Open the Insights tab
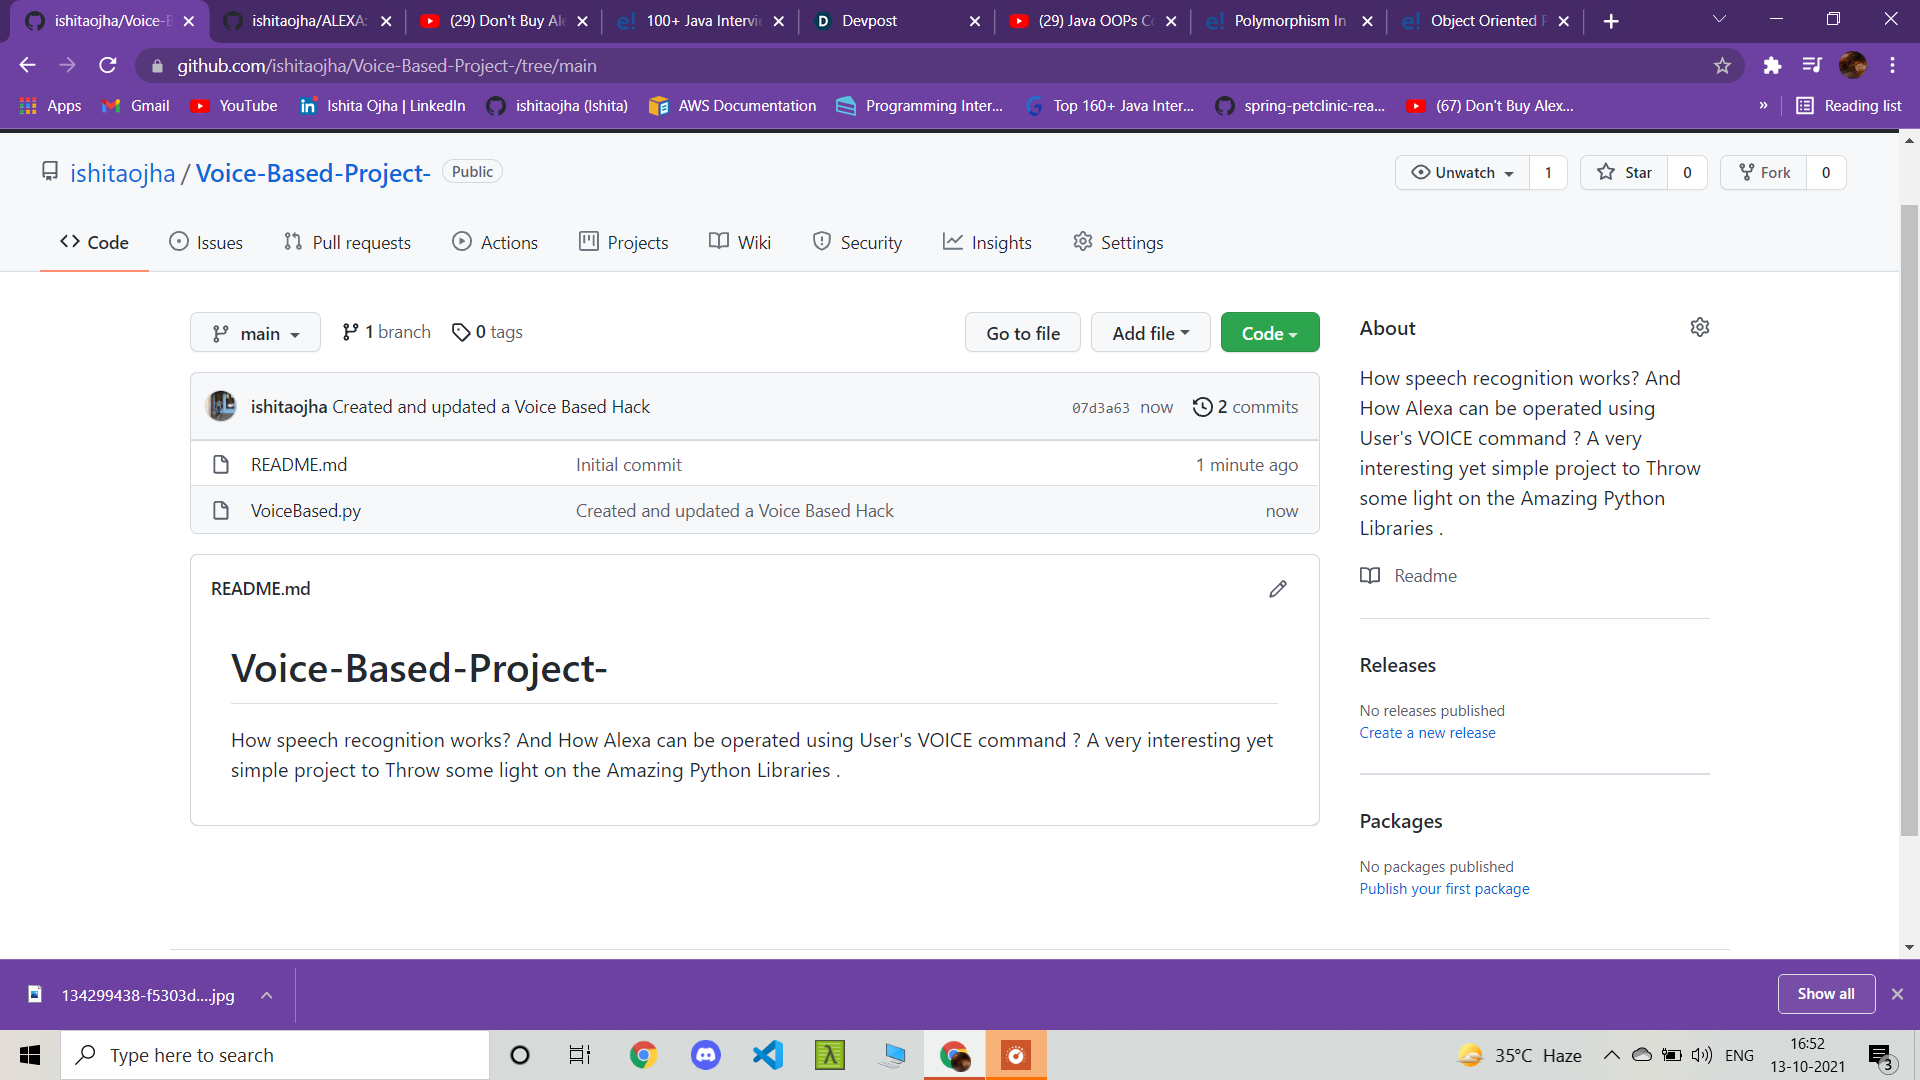This screenshot has height=1080, width=1920. (987, 243)
